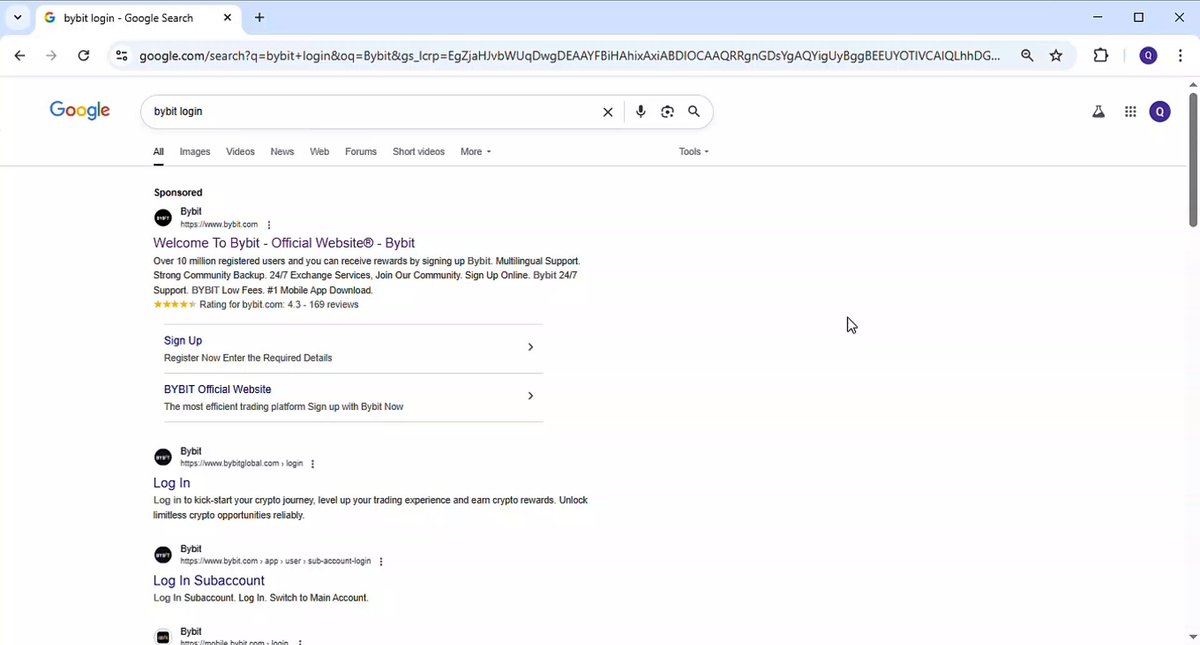The image size is (1200, 645).
Task: Click bybitglobal.com › login breadcrumb
Action: pyautogui.click(x=241, y=464)
